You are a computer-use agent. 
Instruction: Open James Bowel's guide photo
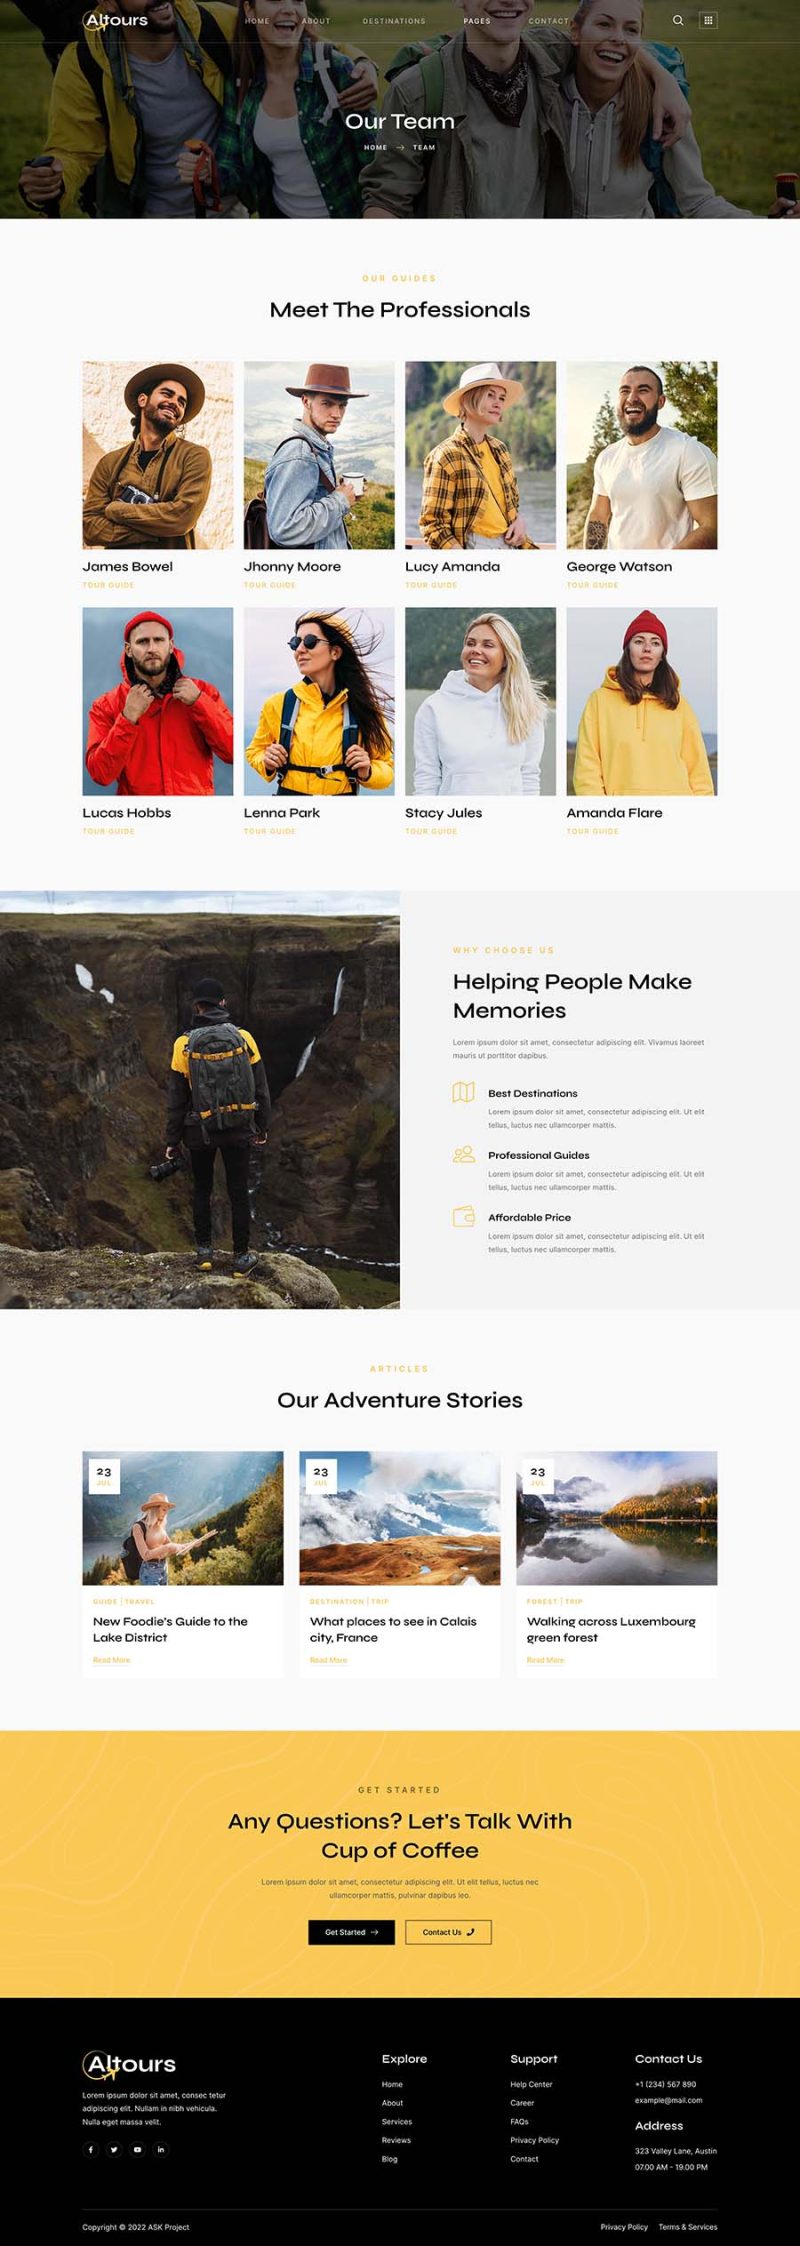[x=158, y=455]
